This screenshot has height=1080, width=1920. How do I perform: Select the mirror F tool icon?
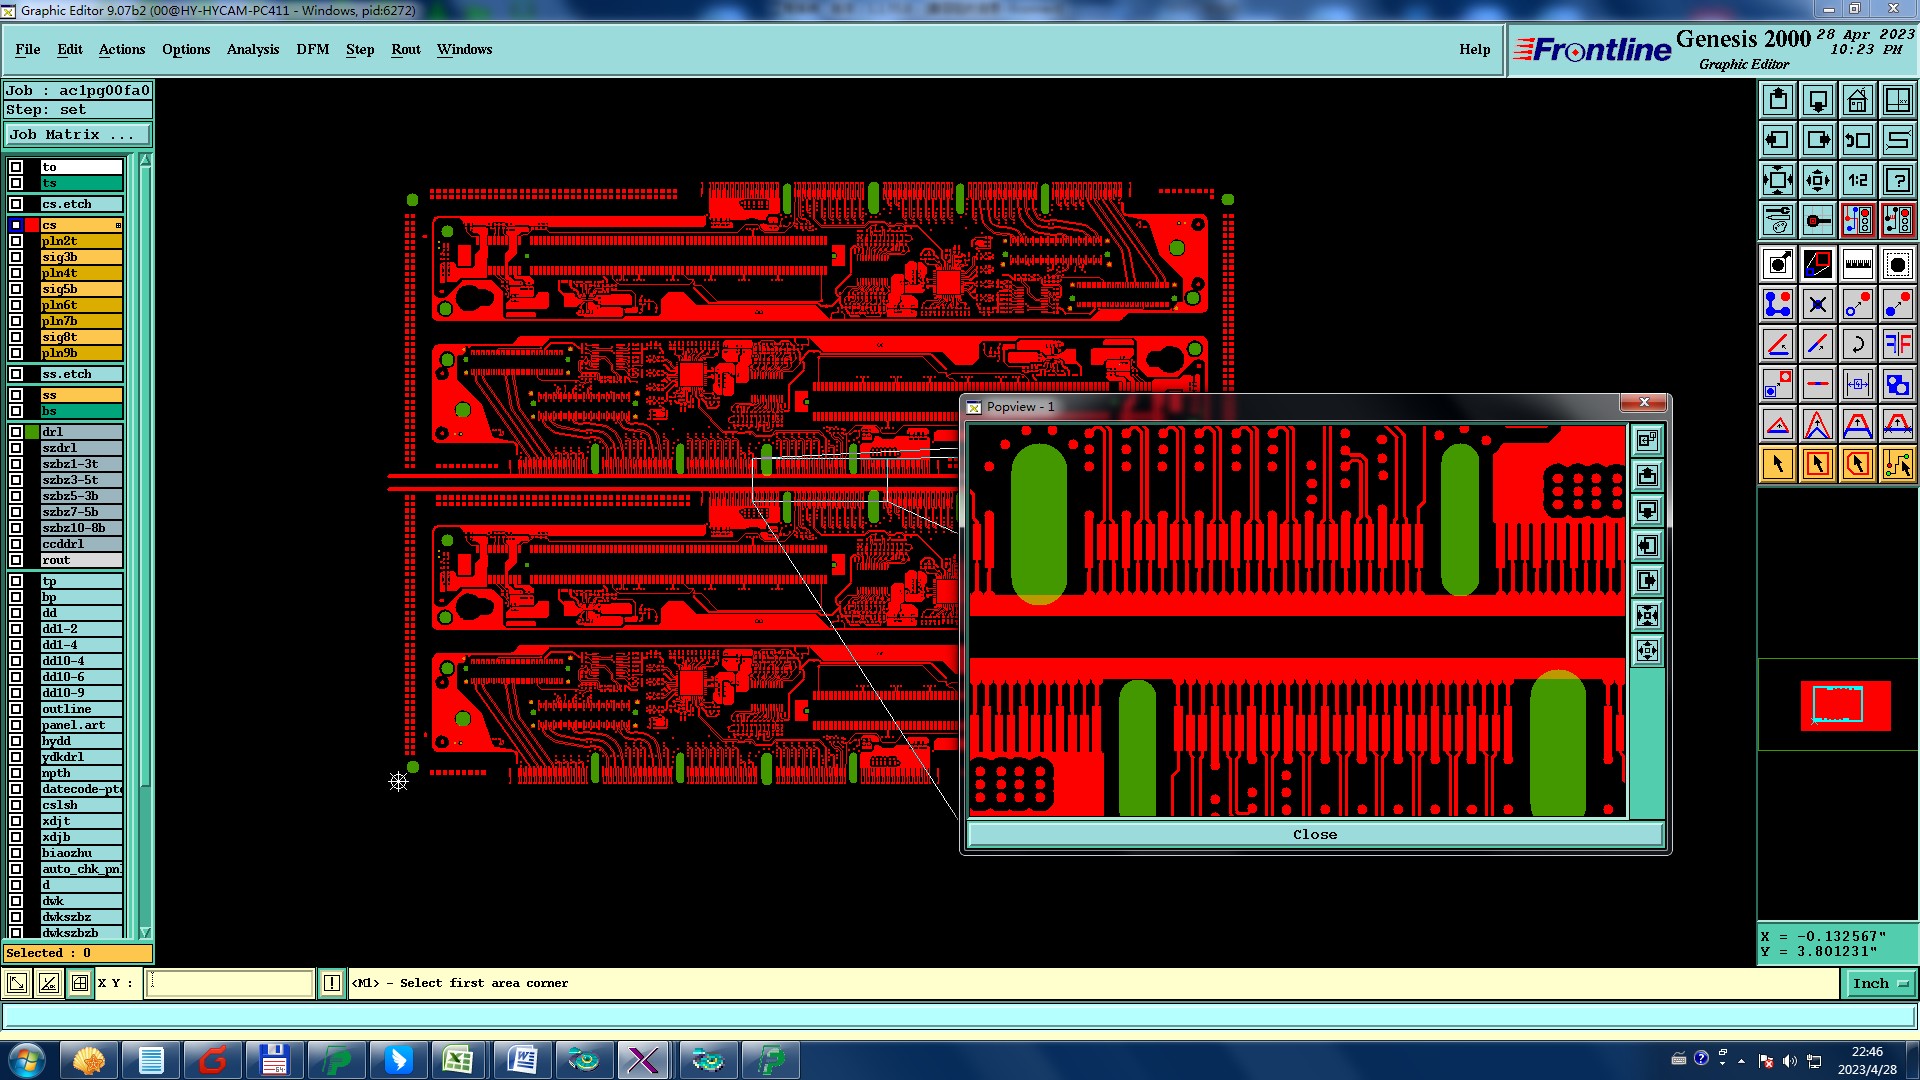[1897, 344]
